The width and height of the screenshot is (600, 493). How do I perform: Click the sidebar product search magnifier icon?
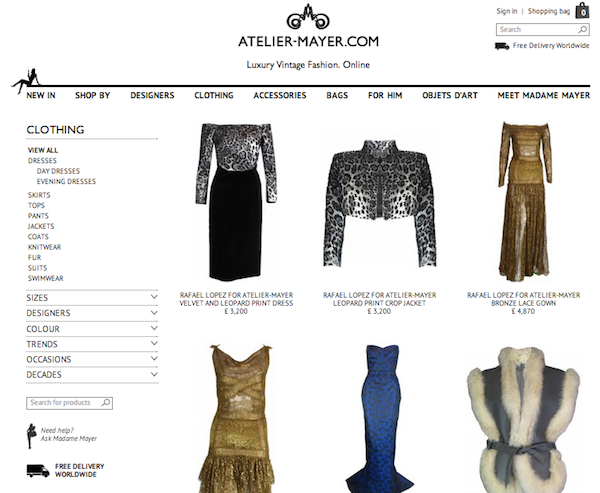click(106, 403)
